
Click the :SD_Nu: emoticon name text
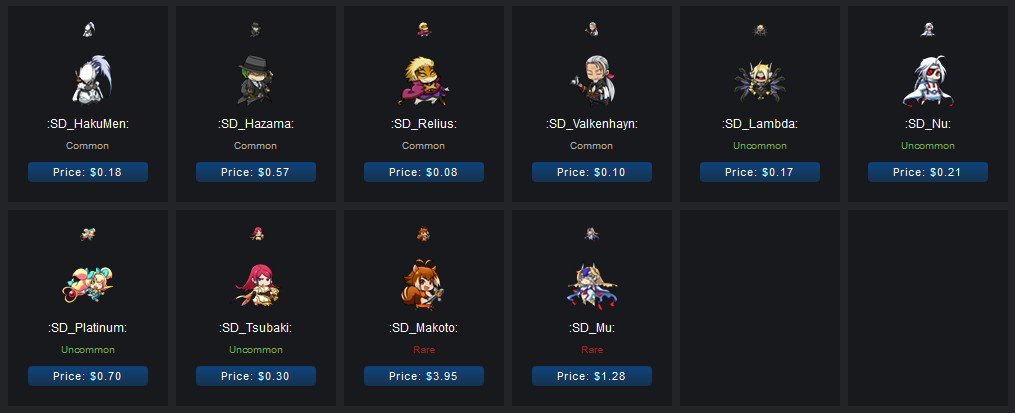pos(928,124)
